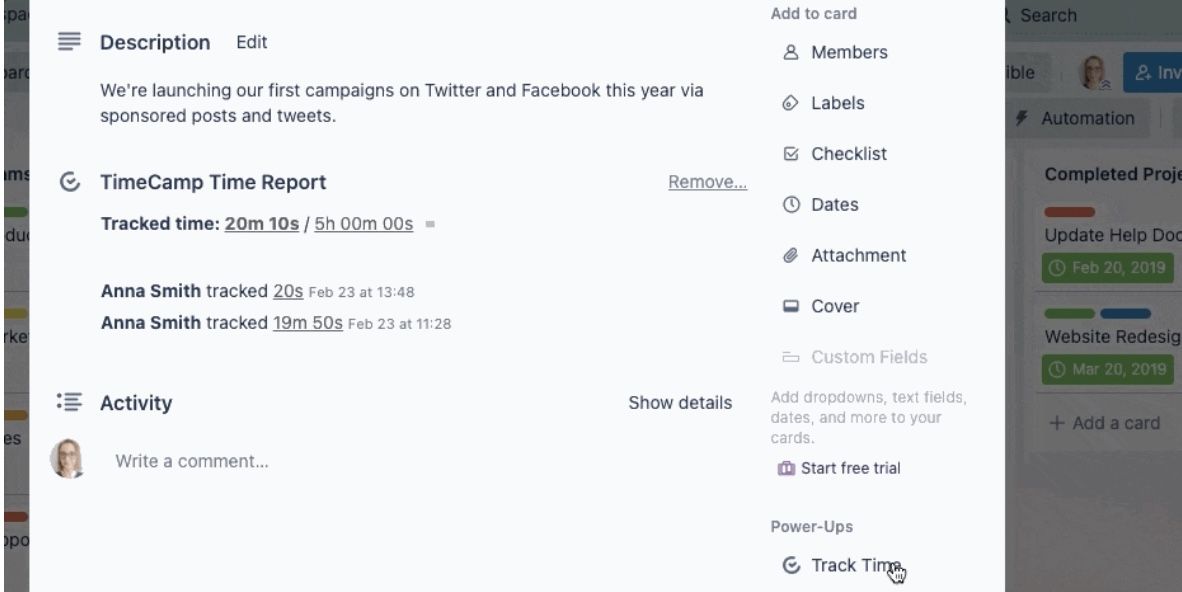Screen dimensions: 1182x592
Task: Open the Cover option
Action: tap(834, 307)
